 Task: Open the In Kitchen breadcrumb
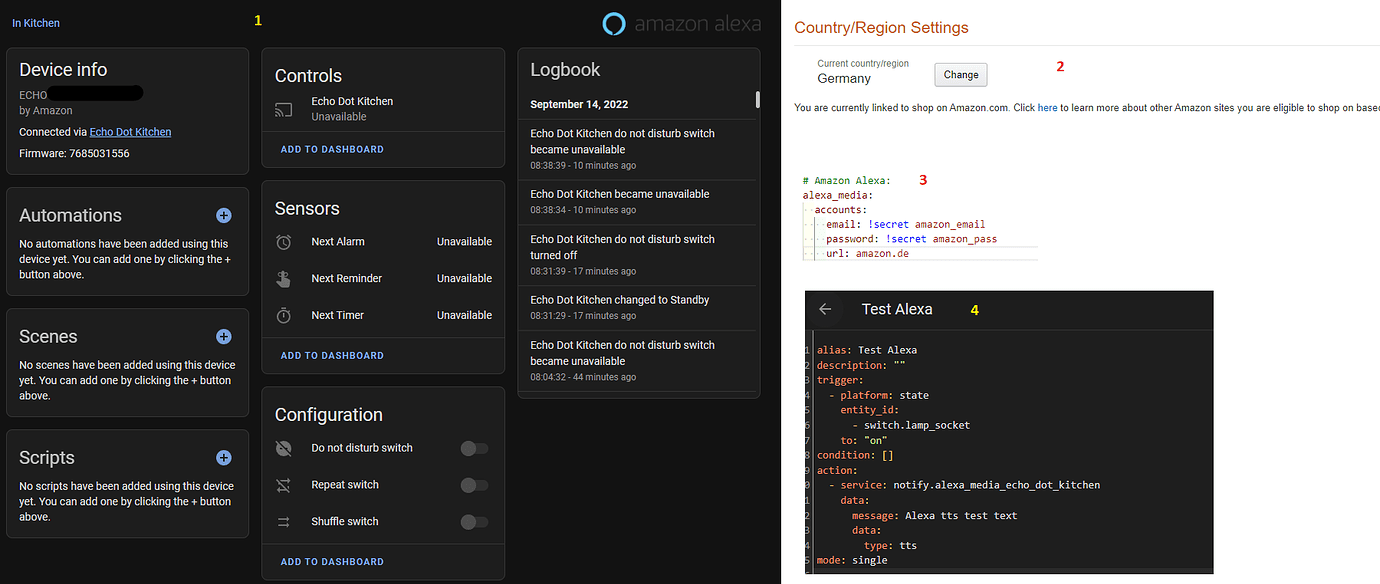[35, 22]
